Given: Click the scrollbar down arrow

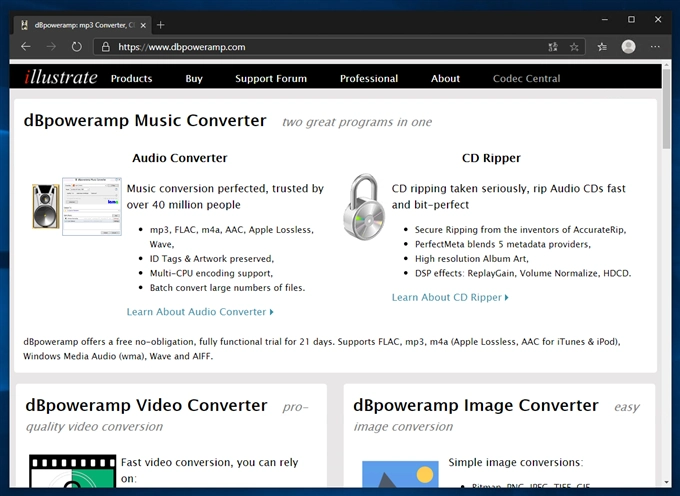Looking at the screenshot, I should pyautogui.click(x=667, y=482).
